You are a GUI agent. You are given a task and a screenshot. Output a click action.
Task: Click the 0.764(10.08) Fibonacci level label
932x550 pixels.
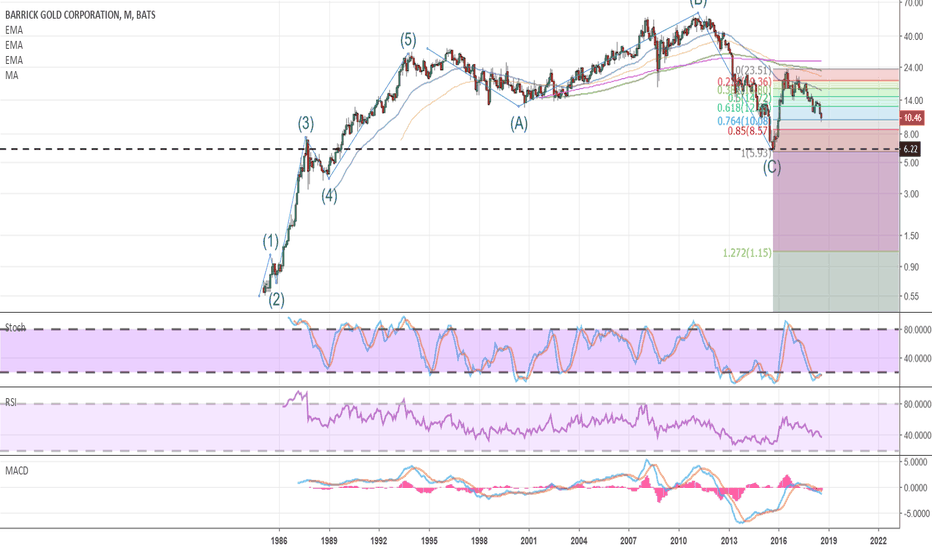[744, 121]
